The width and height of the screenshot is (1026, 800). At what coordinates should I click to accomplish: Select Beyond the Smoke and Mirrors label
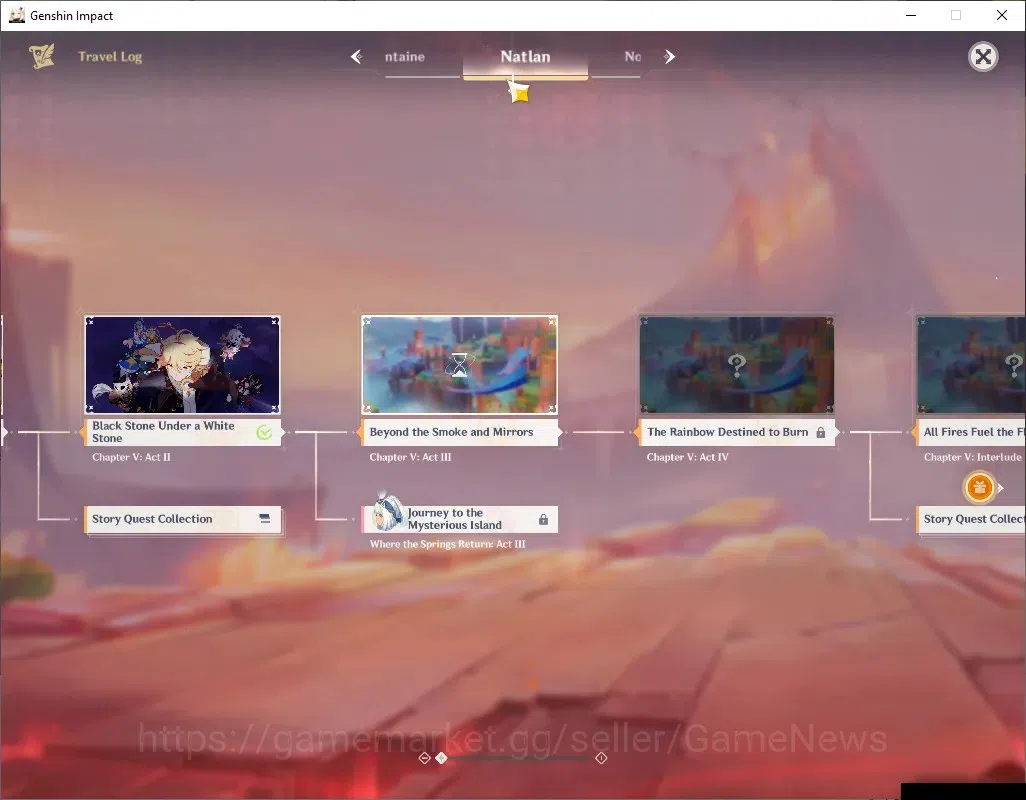click(x=459, y=432)
